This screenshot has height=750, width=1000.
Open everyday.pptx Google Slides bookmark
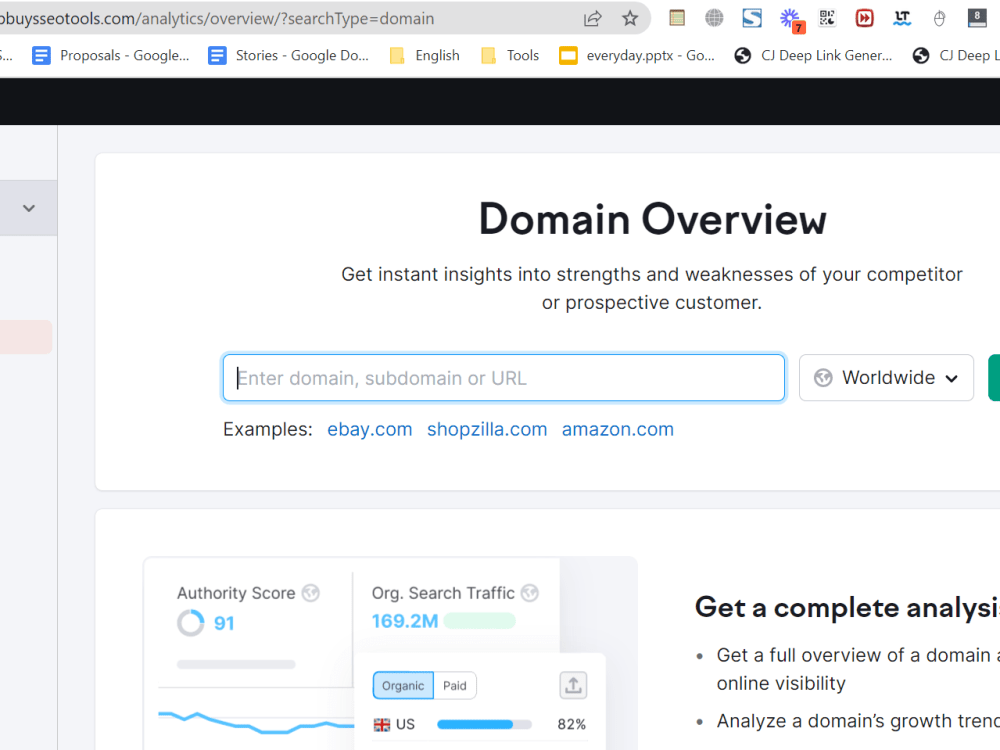tap(636, 55)
